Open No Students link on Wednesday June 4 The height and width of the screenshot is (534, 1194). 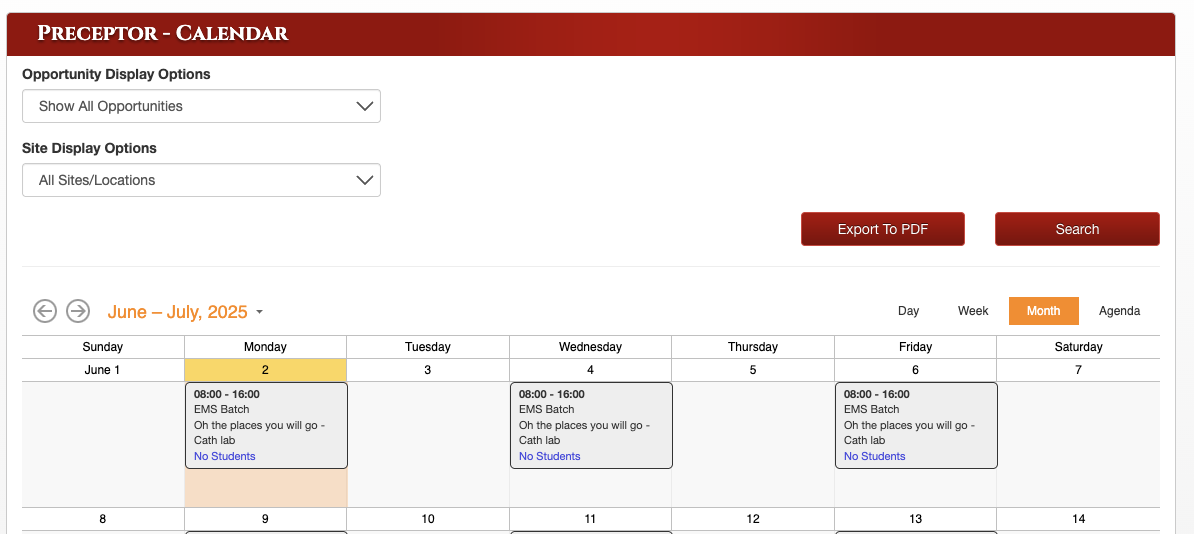click(x=550, y=456)
